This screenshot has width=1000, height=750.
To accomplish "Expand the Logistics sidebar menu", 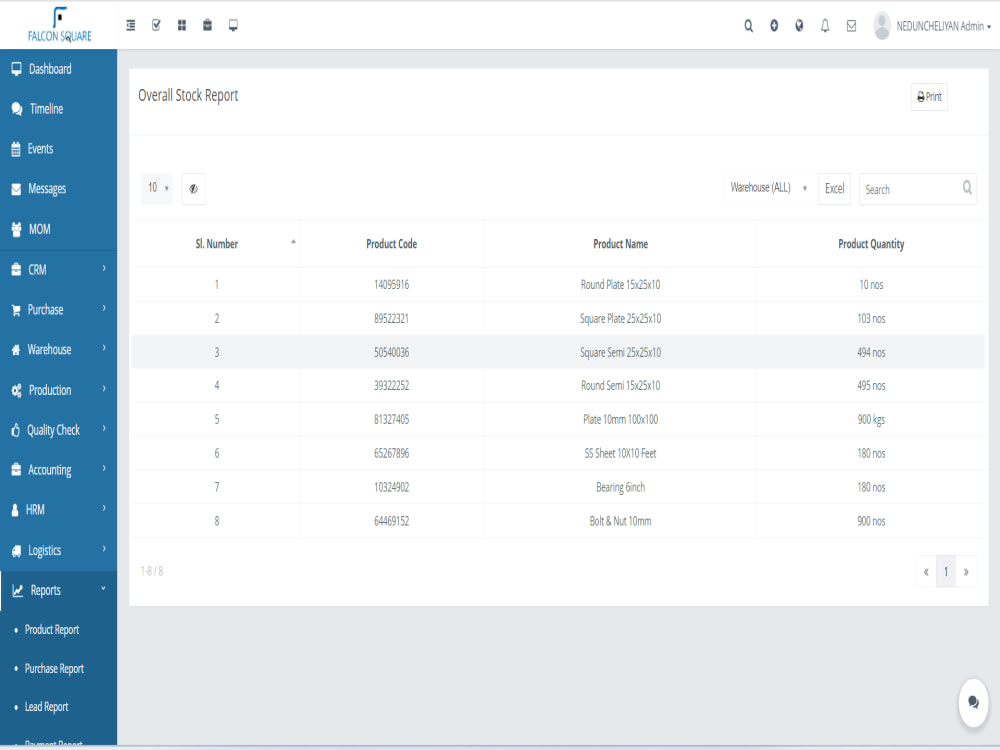I will click(x=59, y=550).
